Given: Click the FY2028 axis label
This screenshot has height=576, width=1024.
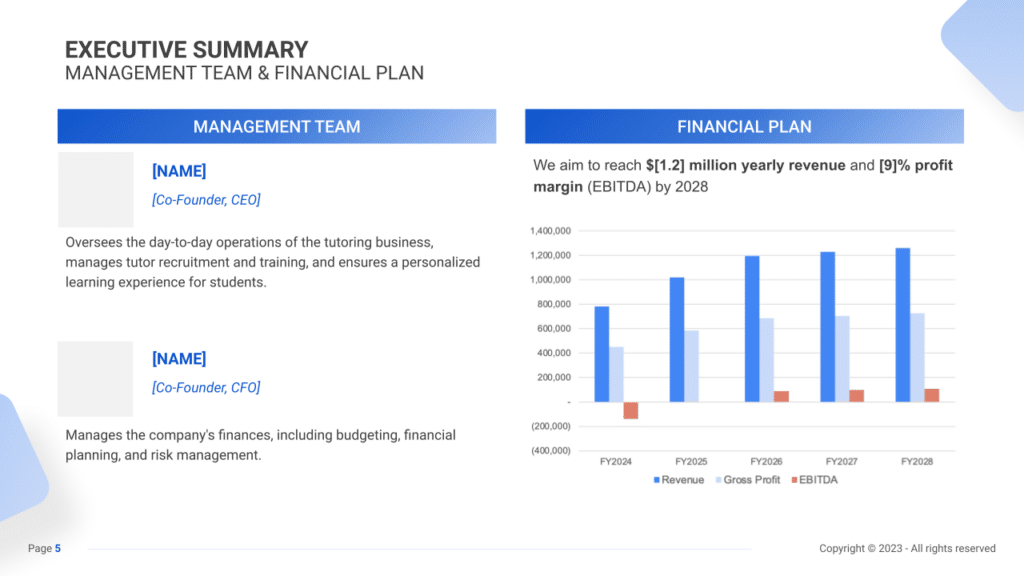Looking at the screenshot, I should pos(917,462).
